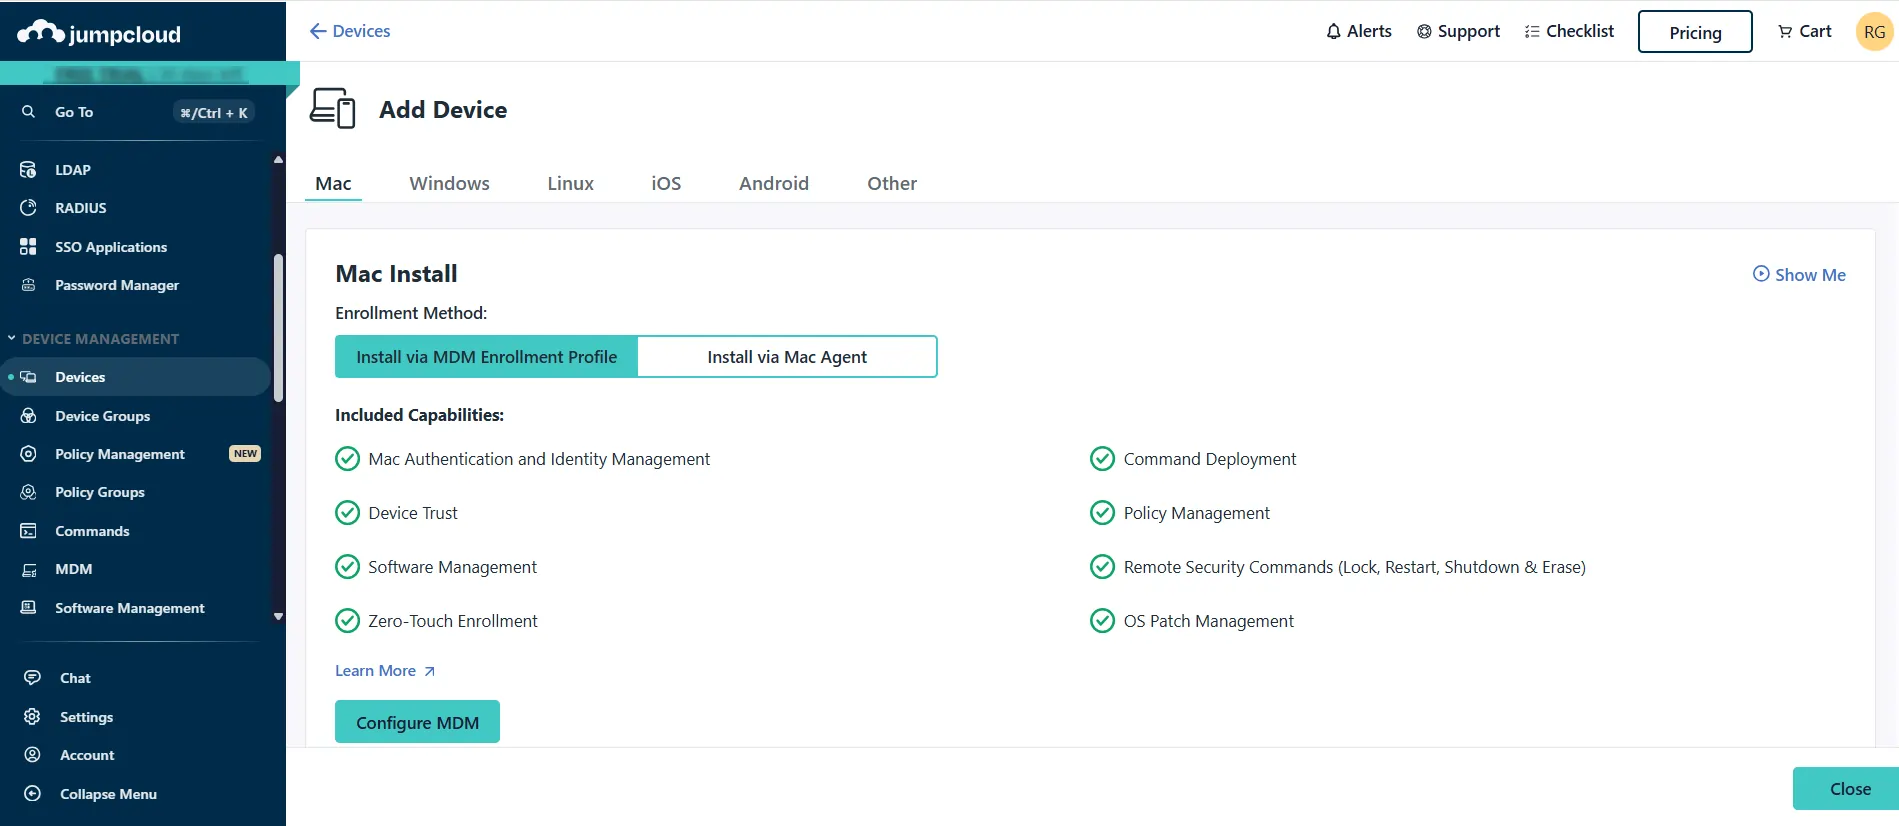1899x826 pixels.
Task: Select the Devices sidebar icon
Action: pos(28,377)
